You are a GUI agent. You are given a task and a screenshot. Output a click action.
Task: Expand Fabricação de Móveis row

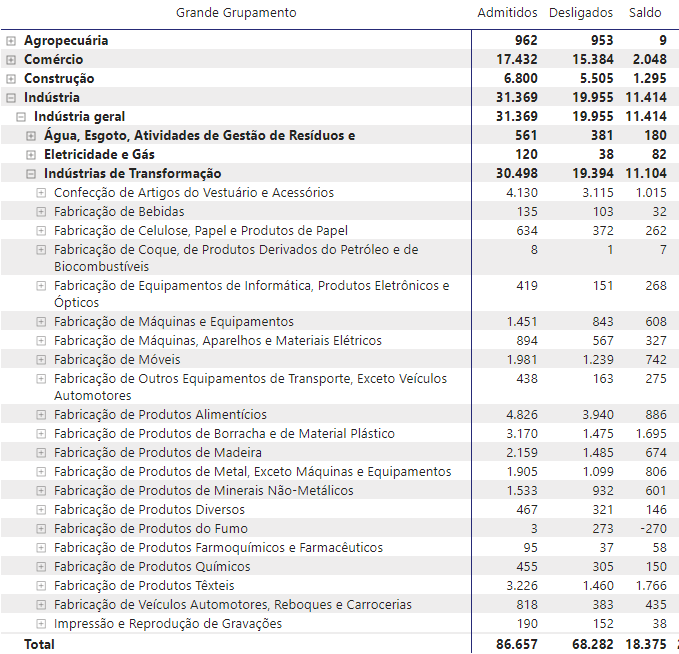(x=41, y=360)
